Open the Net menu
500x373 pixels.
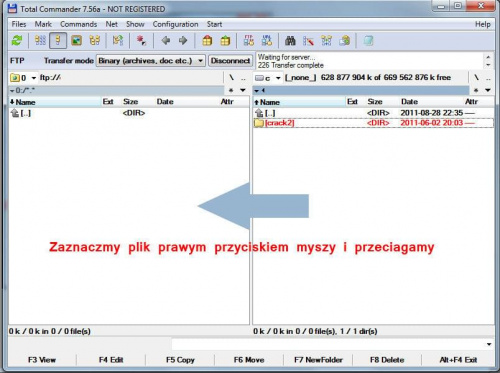(x=112, y=24)
